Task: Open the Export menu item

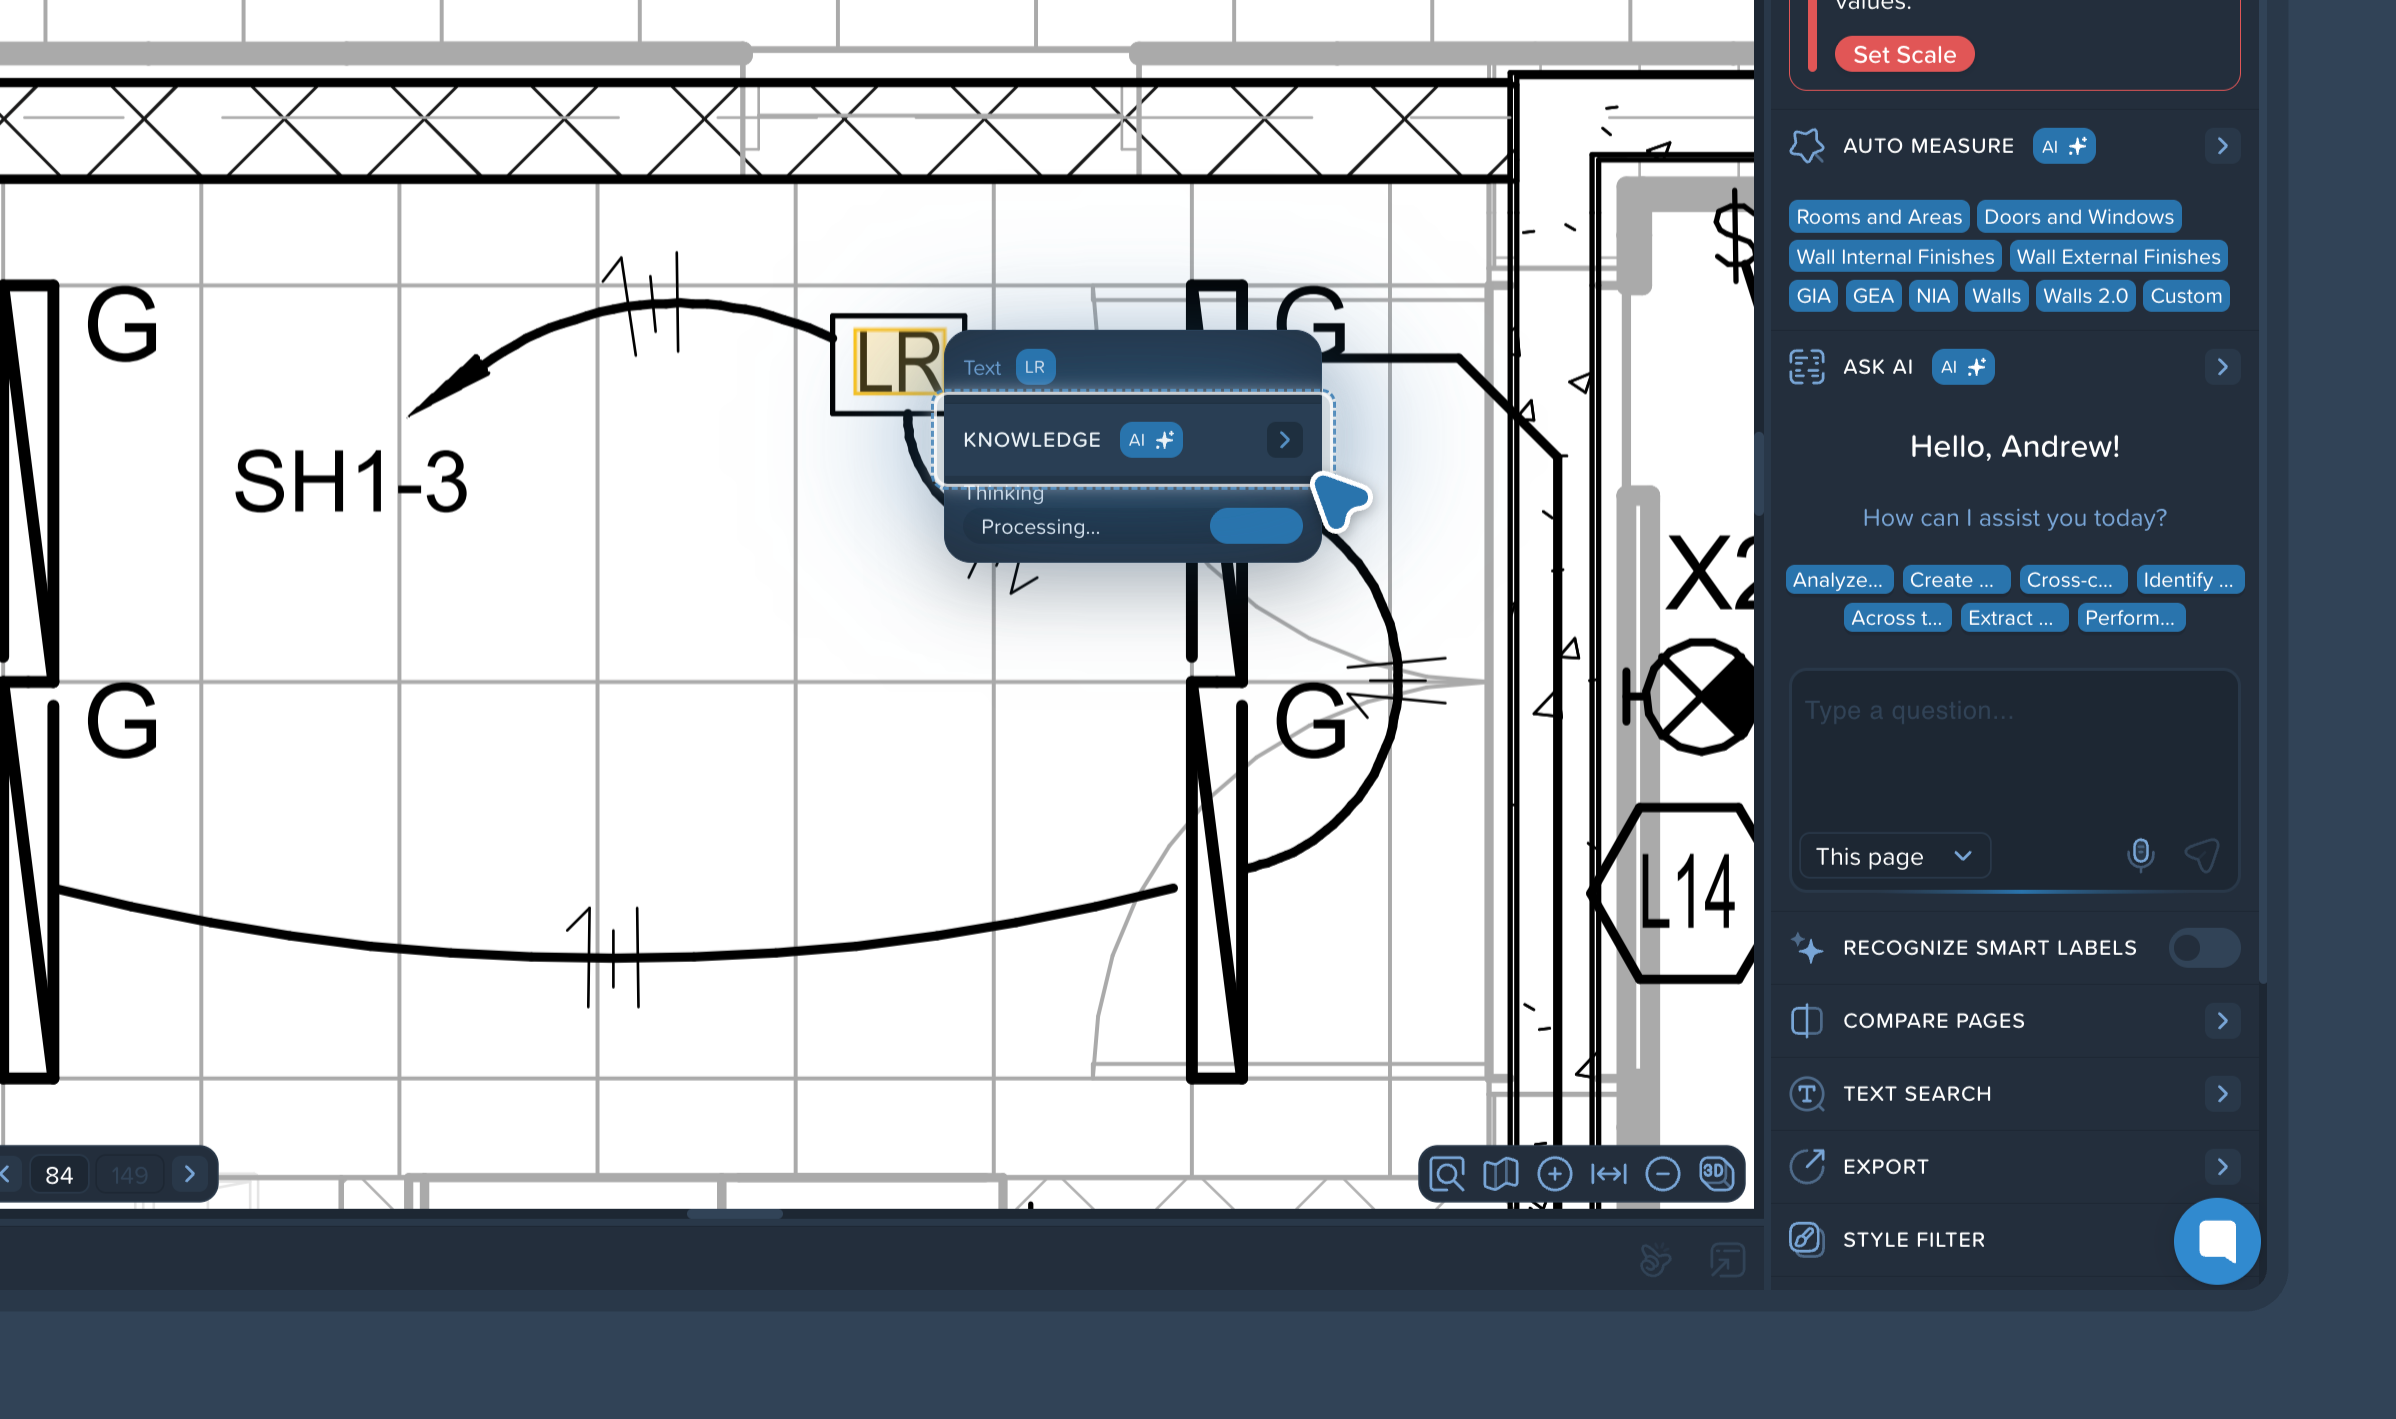Action: [x=1885, y=1167]
